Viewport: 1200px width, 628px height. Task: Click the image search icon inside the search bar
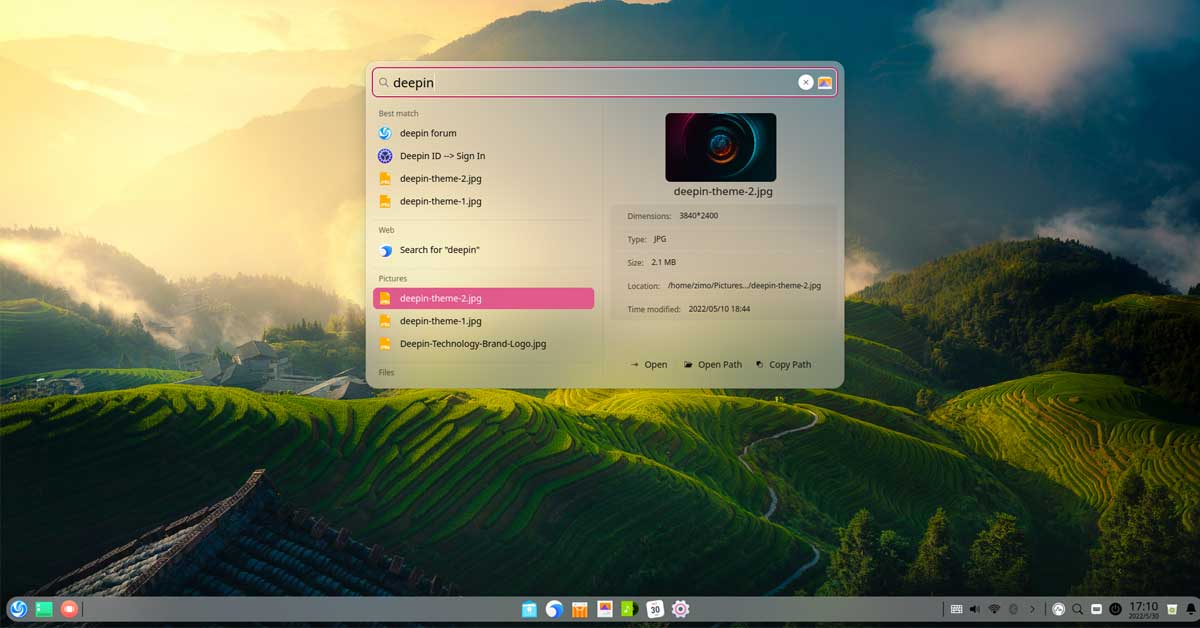[x=823, y=82]
